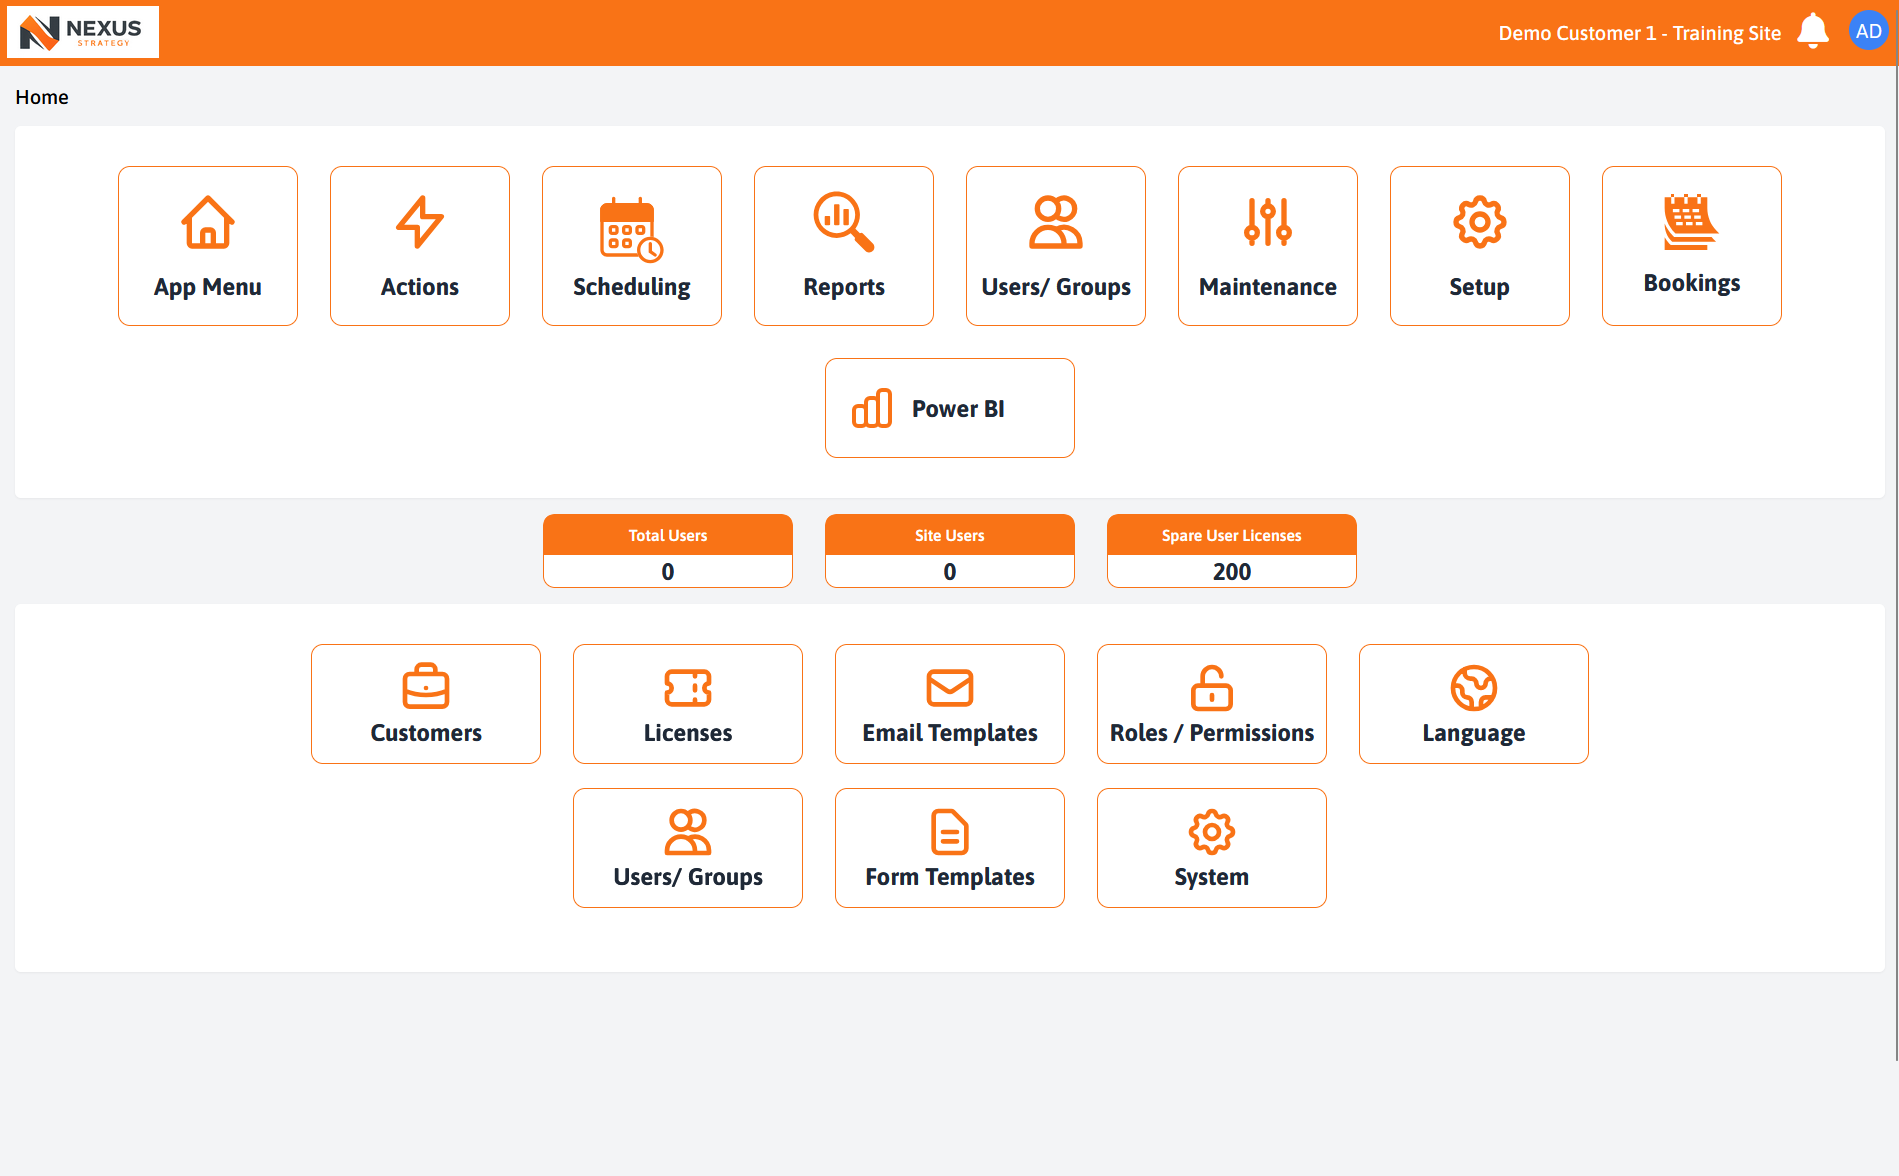Select the Language globe tile
This screenshot has width=1899, height=1176.
(x=1474, y=704)
